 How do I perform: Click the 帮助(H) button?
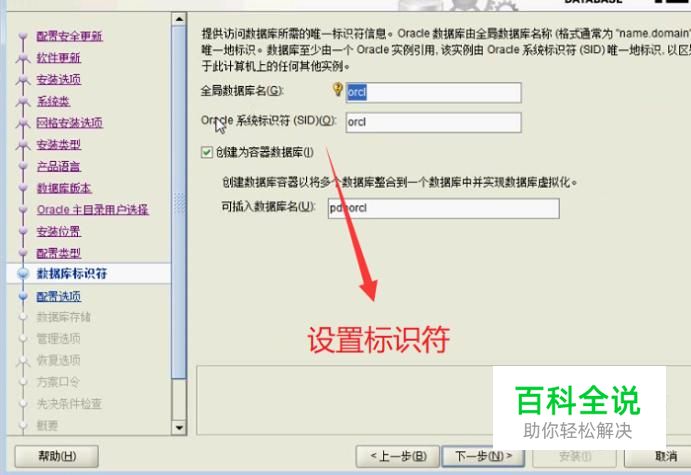pos(57,456)
